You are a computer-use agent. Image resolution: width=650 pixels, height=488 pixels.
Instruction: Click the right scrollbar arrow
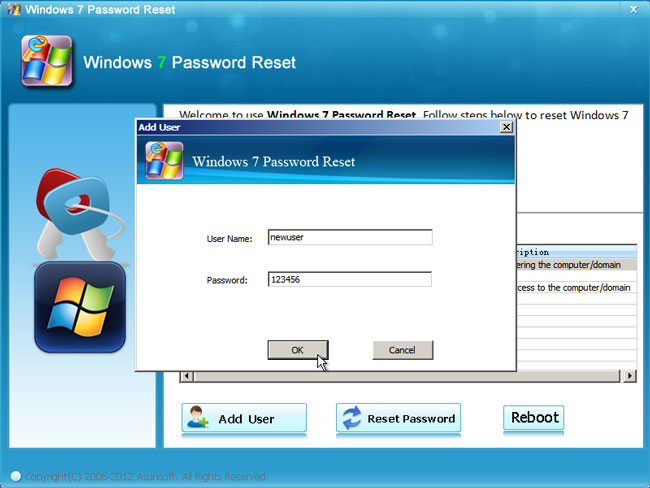pos(630,376)
